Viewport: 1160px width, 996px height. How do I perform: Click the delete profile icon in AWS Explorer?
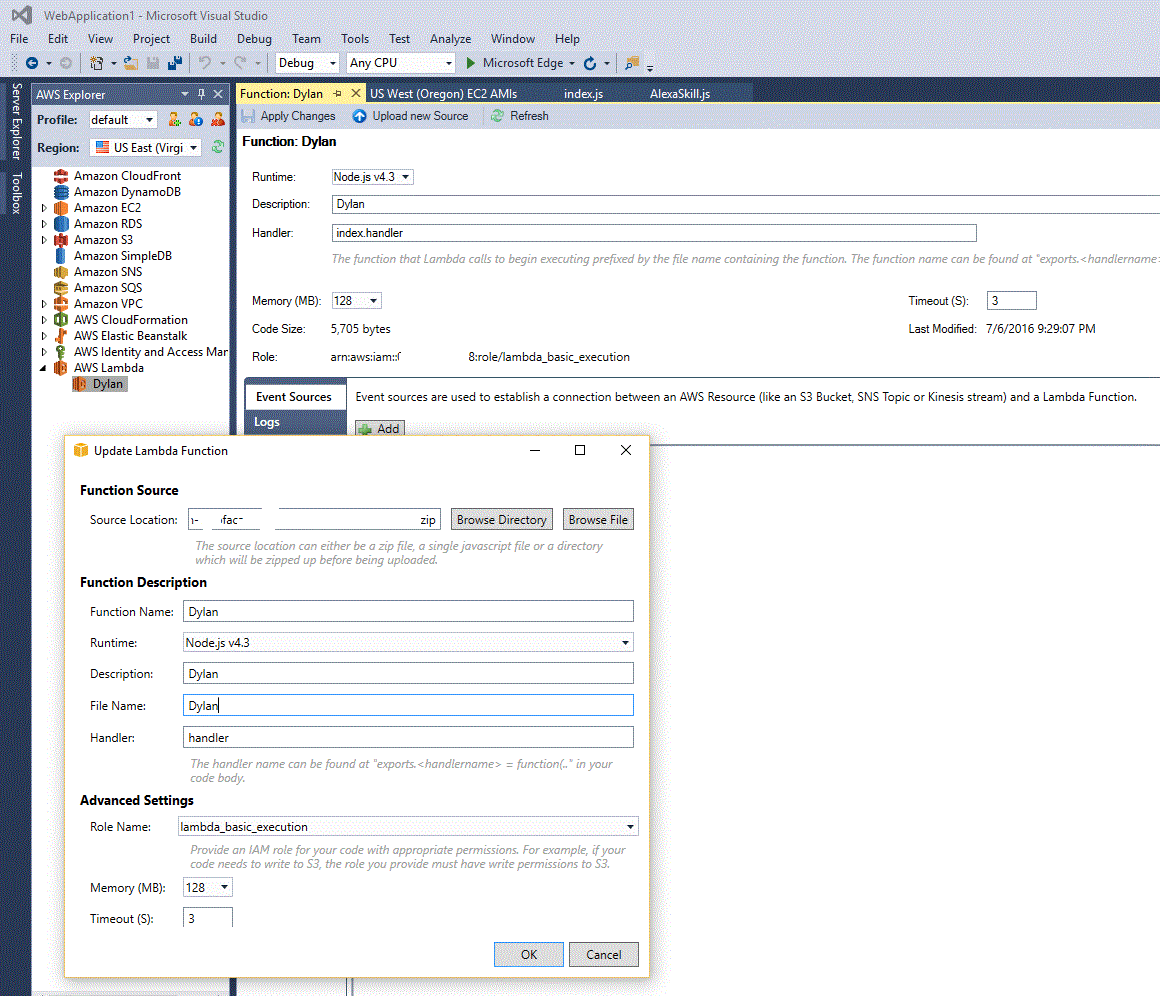click(x=218, y=120)
